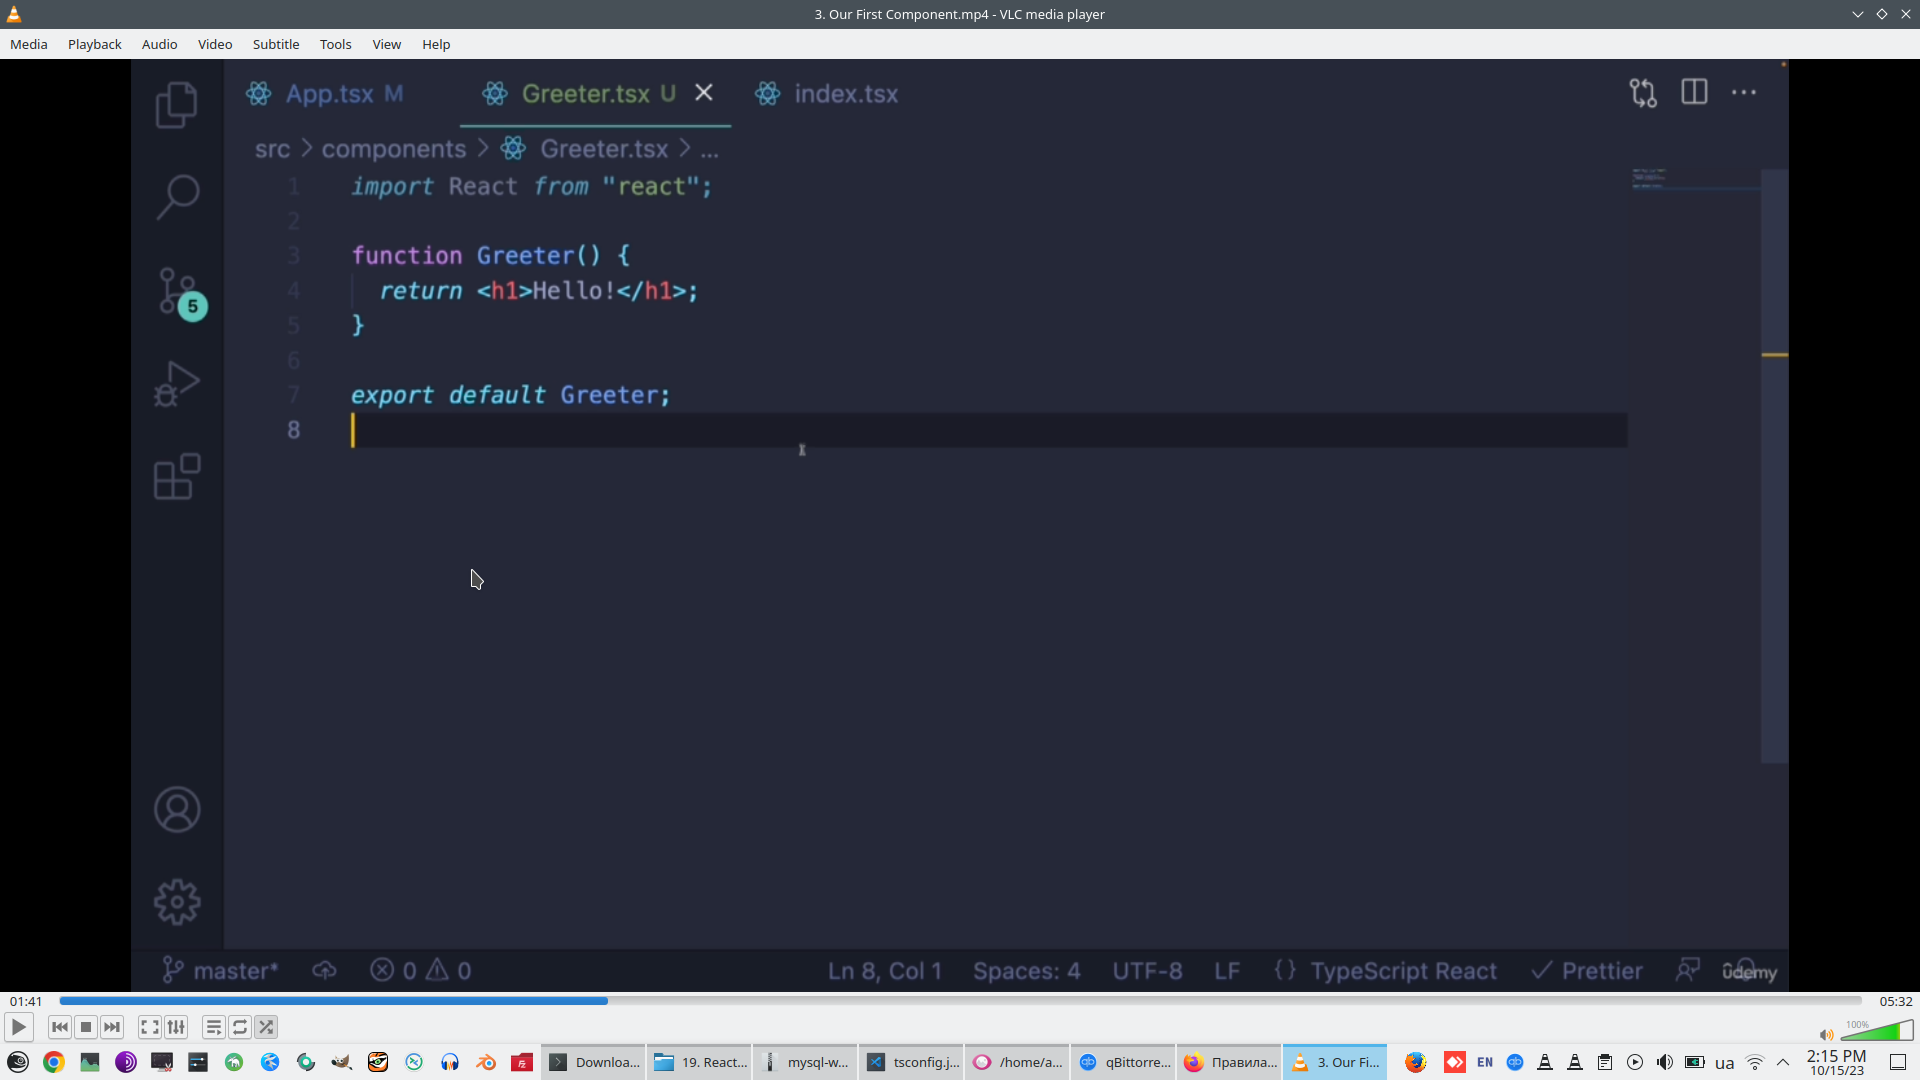Mute audio via speaker icon
1920x1080 pixels.
[1826, 1035]
